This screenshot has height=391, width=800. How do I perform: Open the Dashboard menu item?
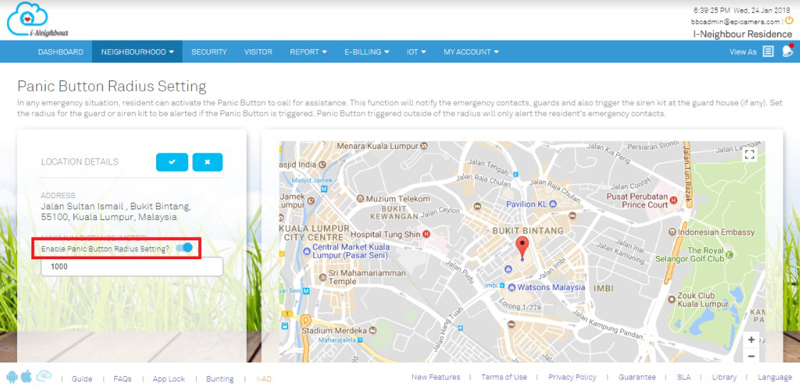[61, 52]
